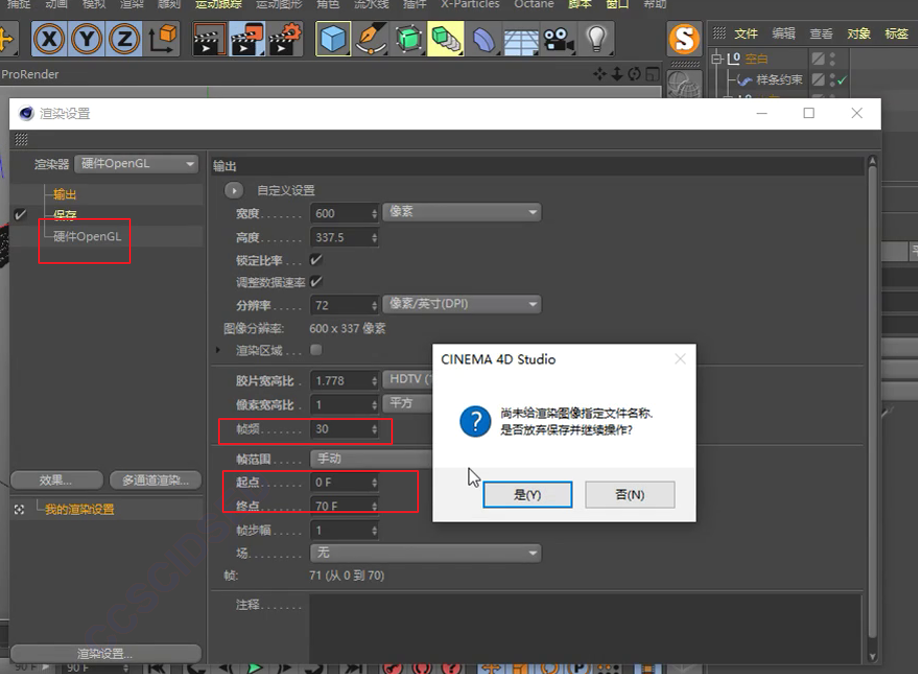Click the orange S plugin icon

click(684, 39)
